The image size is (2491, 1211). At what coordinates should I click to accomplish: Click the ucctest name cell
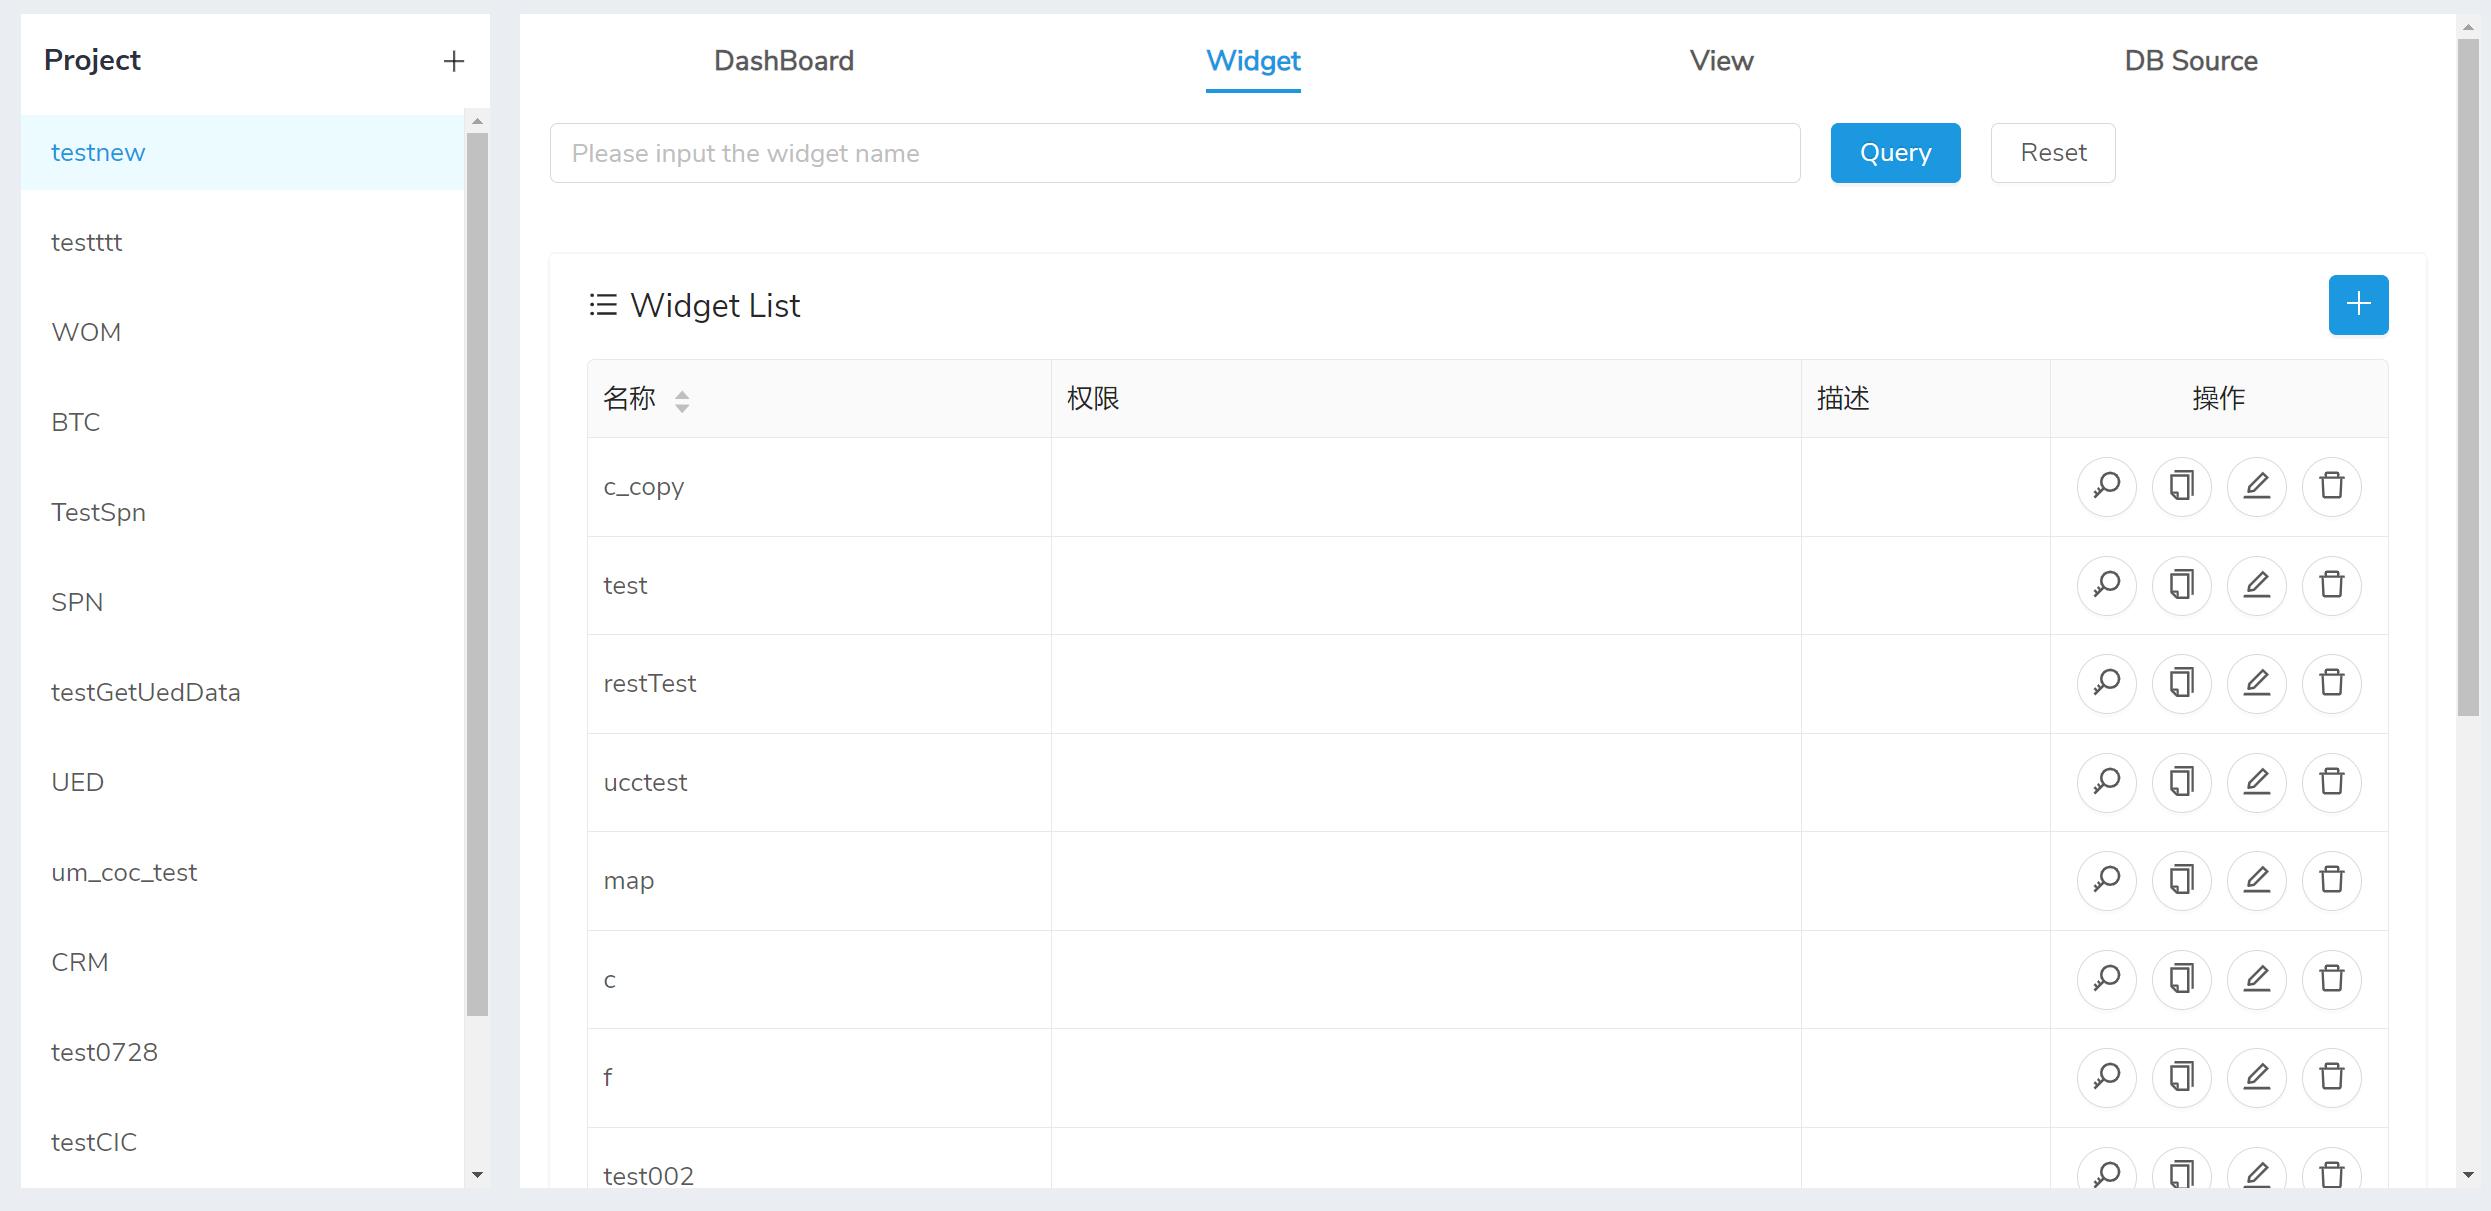pos(819,782)
